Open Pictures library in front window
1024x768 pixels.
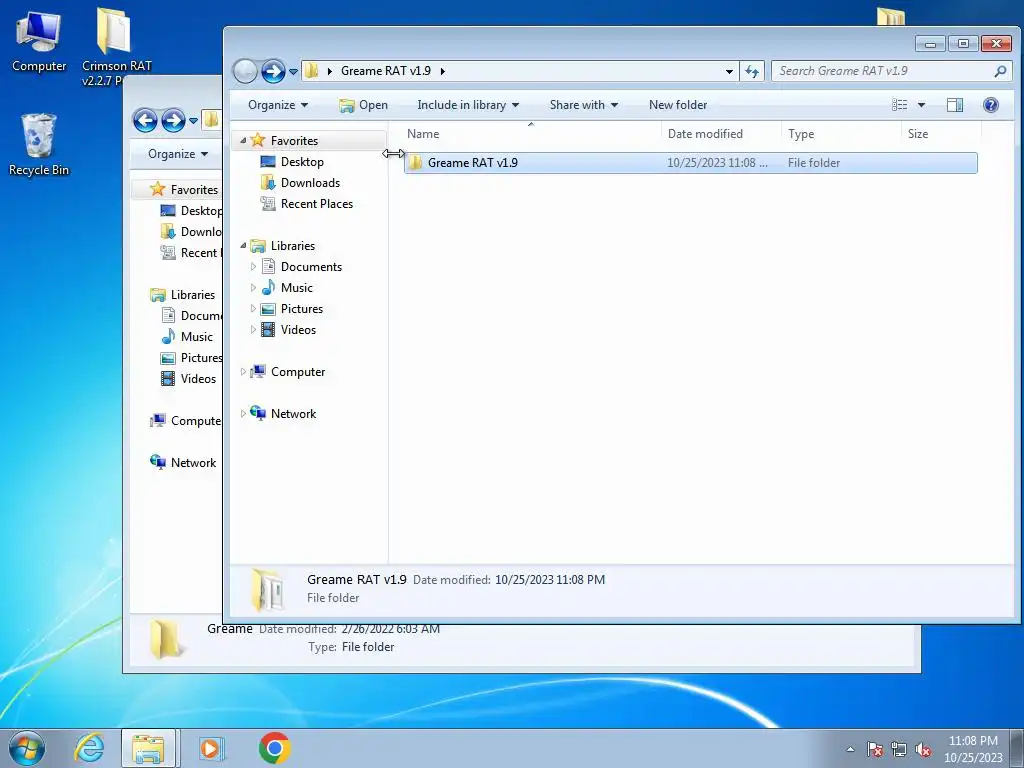pyautogui.click(x=302, y=308)
